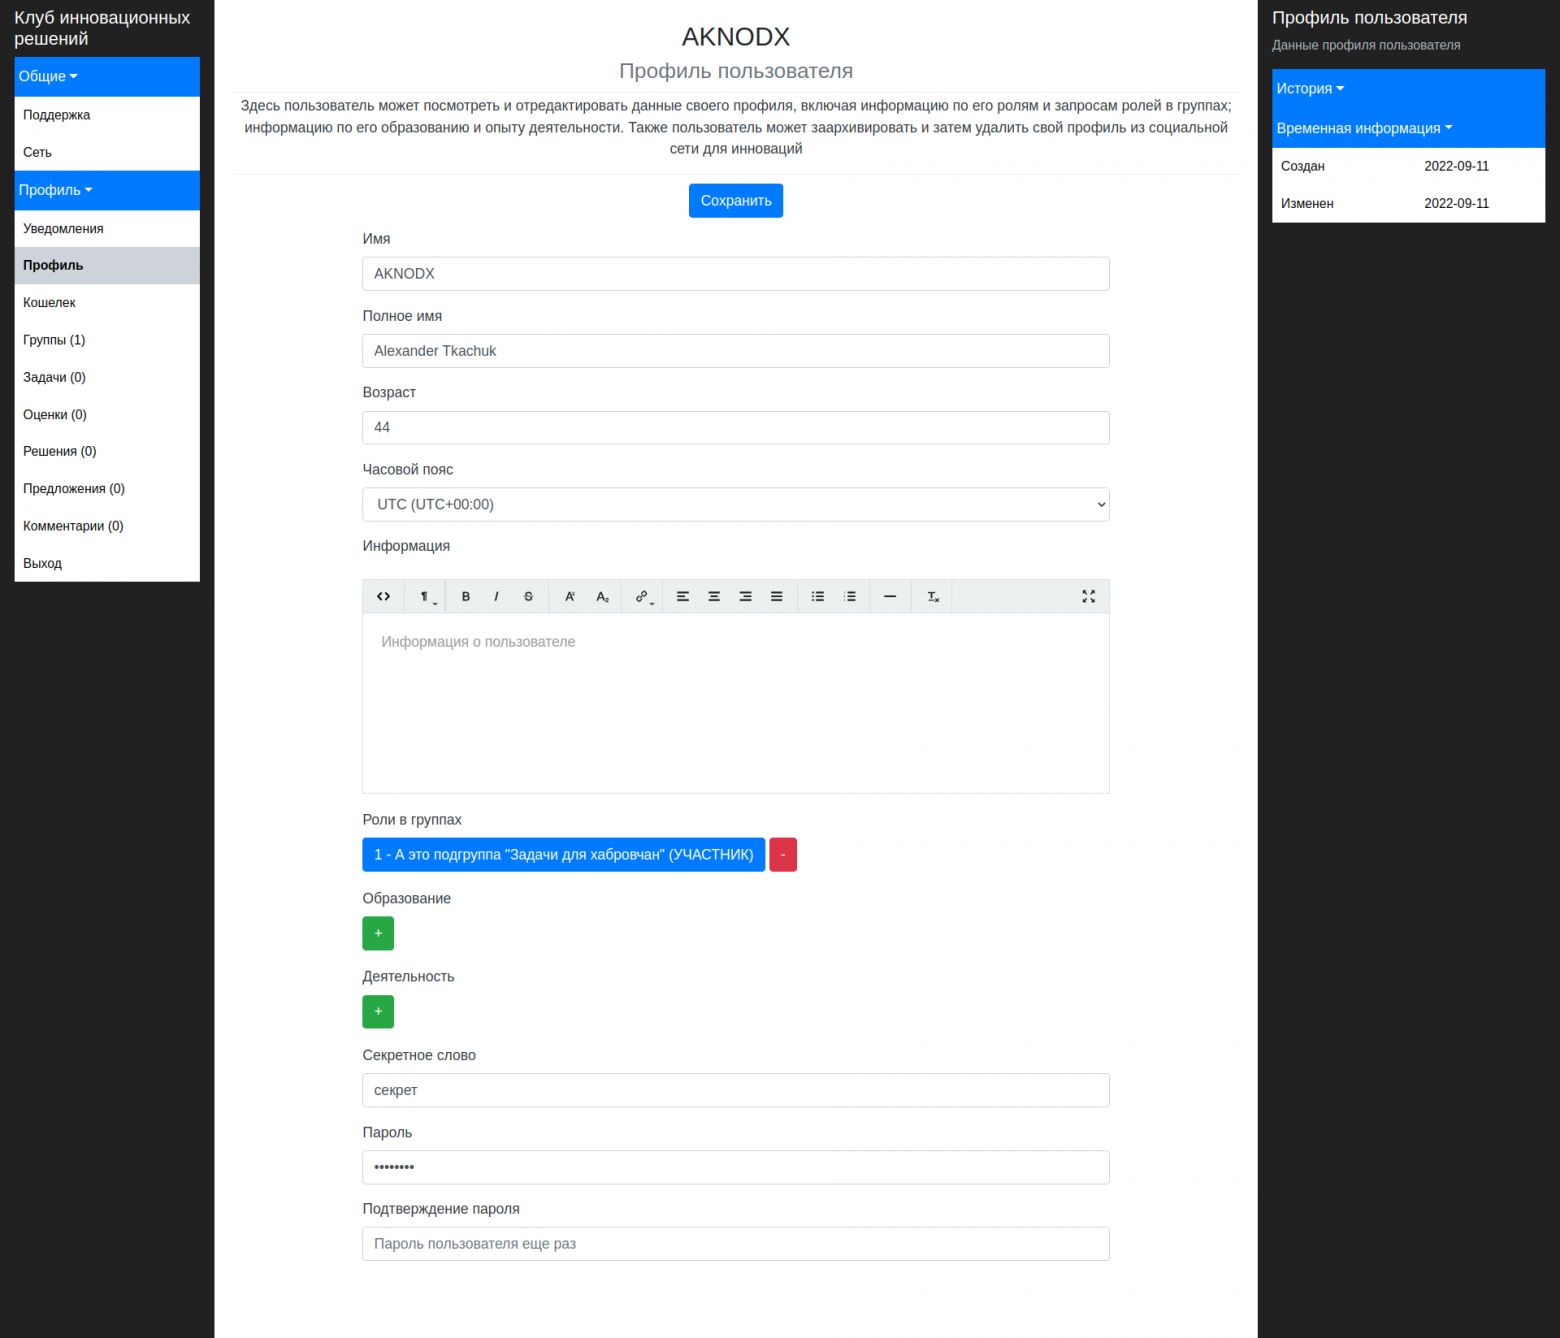Toggle HTML source code view in editor
This screenshot has width=1560, height=1338.
pyautogui.click(x=383, y=597)
